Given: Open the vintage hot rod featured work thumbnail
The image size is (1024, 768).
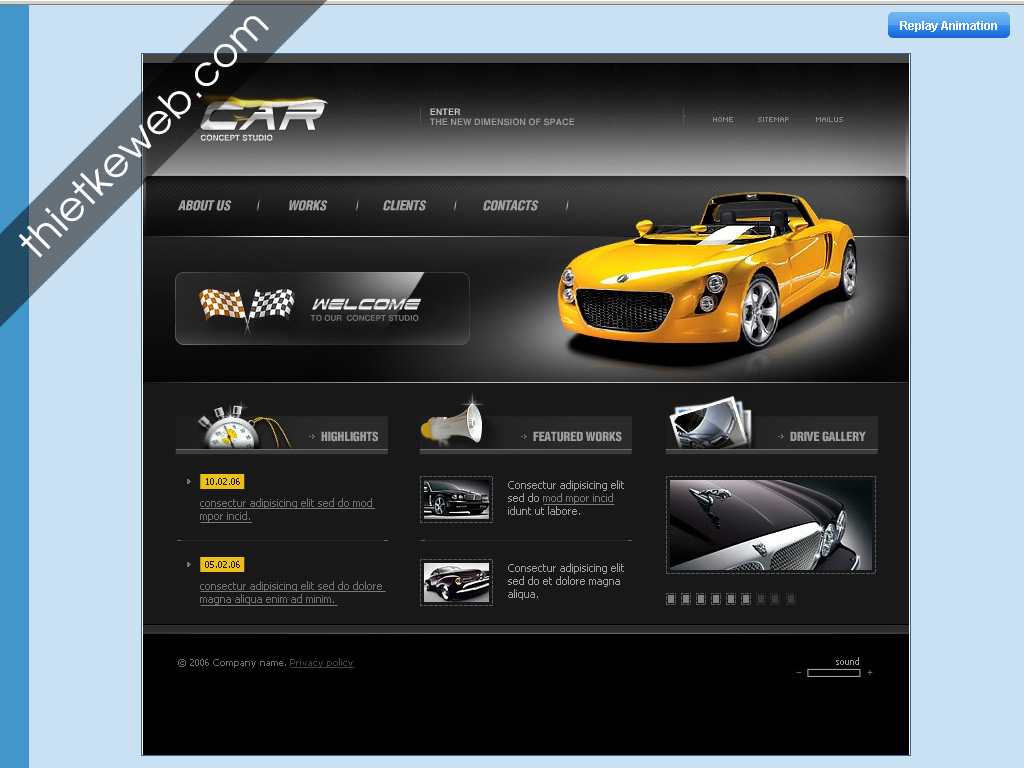Looking at the screenshot, I should (456, 583).
